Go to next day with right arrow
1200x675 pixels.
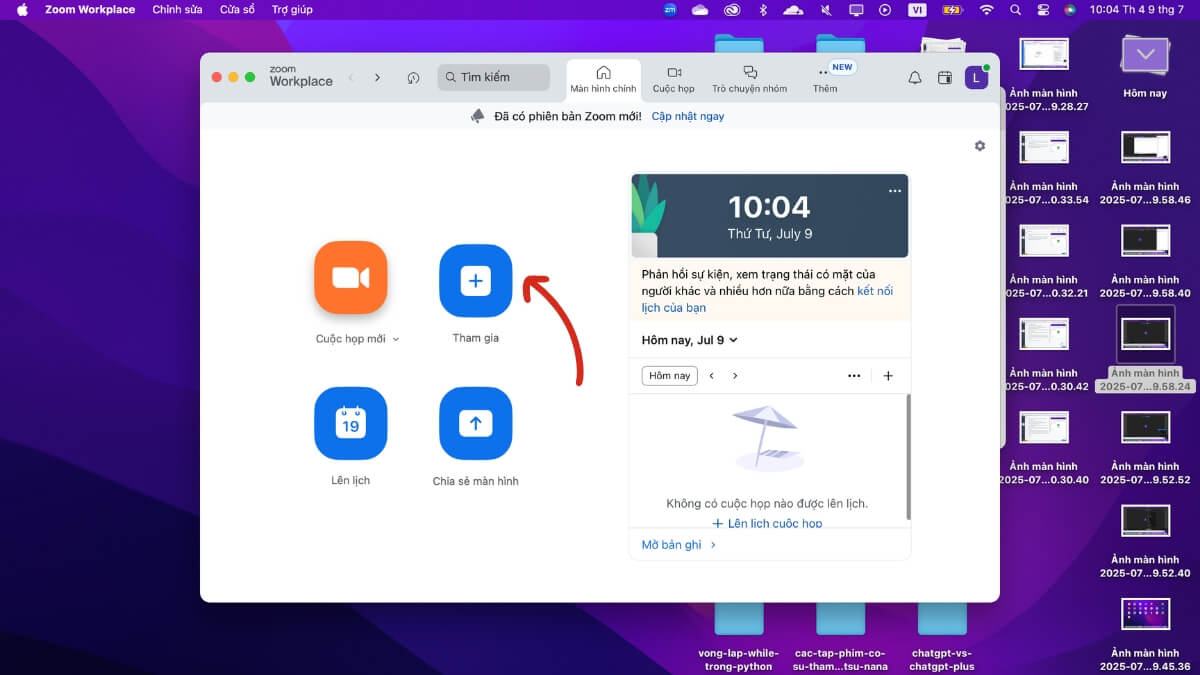pyautogui.click(x=735, y=376)
